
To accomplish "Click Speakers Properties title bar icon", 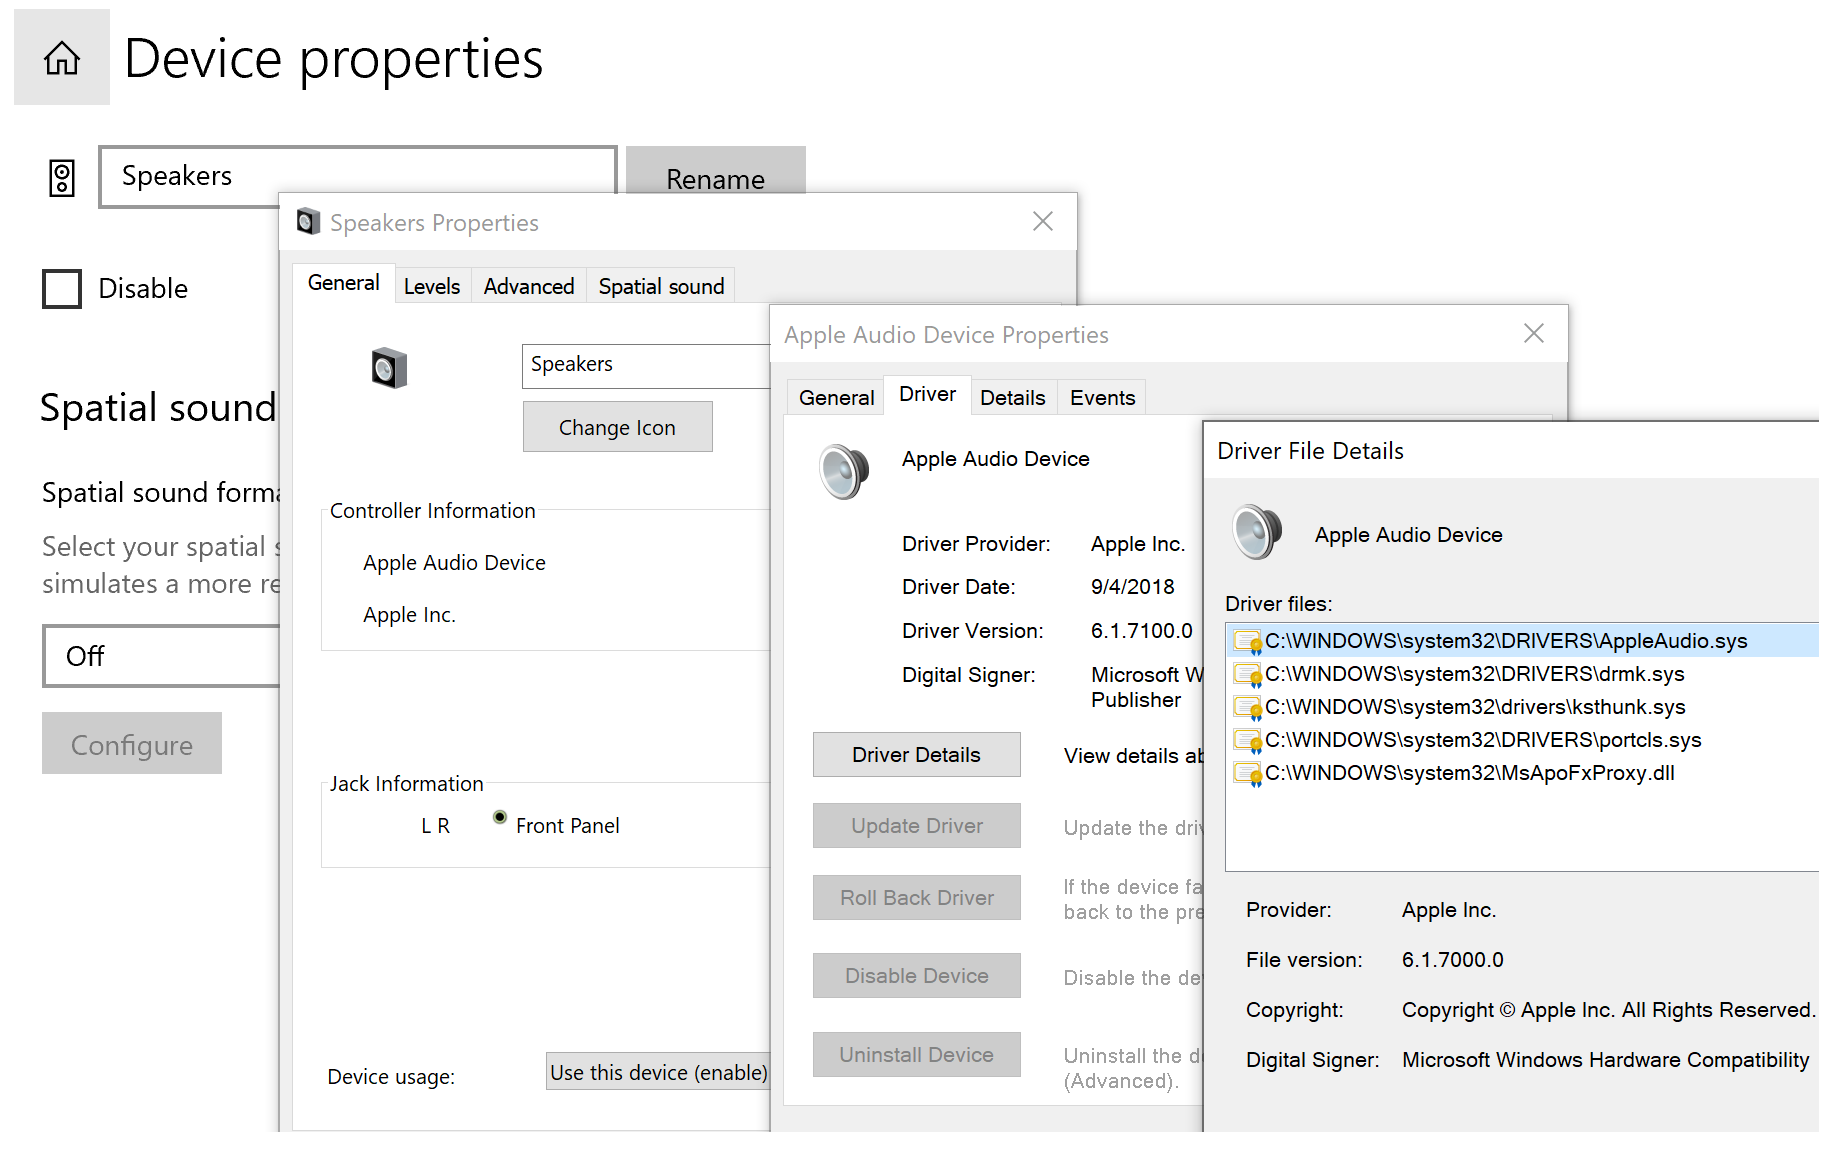I will (308, 222).
